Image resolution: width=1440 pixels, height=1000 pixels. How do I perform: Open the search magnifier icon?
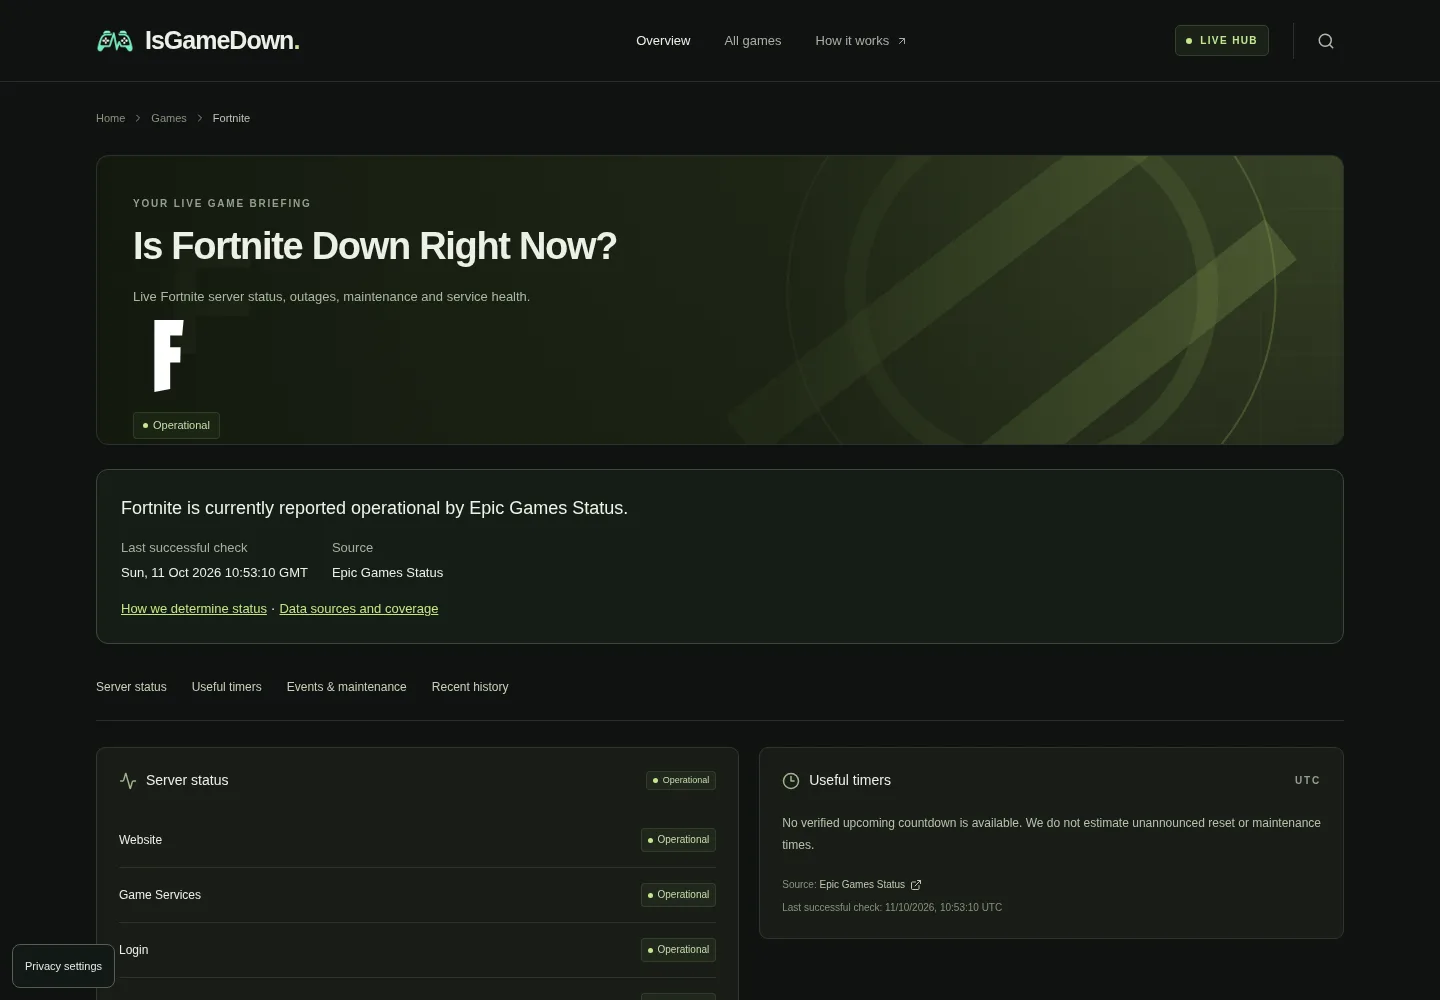tap(1326, 41)
